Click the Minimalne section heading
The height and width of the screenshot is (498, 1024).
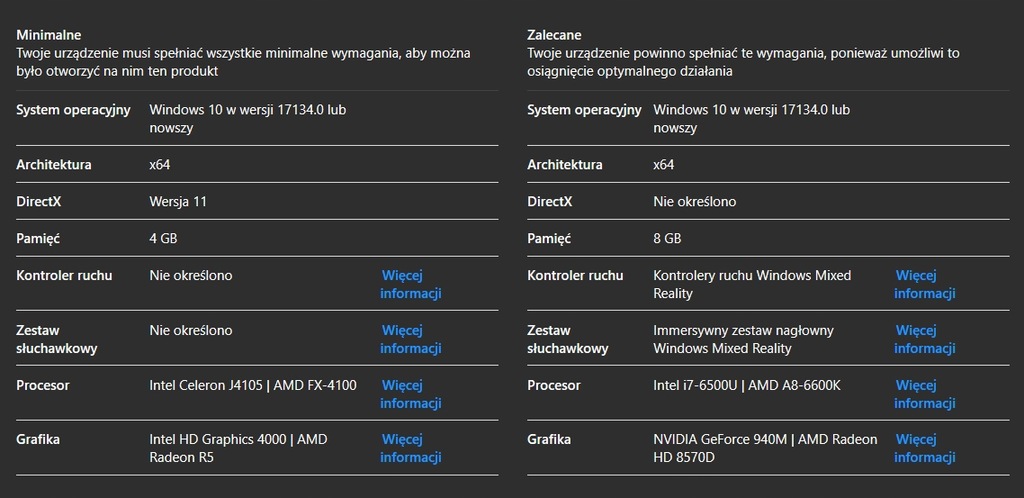(x=49, y=35)
